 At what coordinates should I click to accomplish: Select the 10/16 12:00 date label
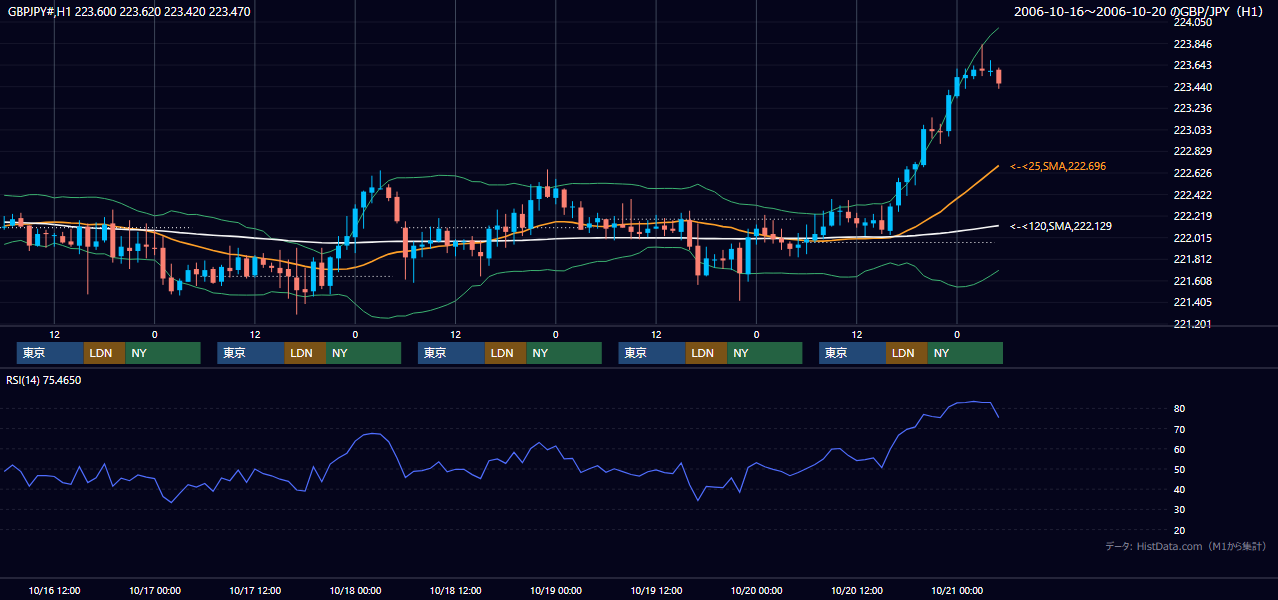55,590
